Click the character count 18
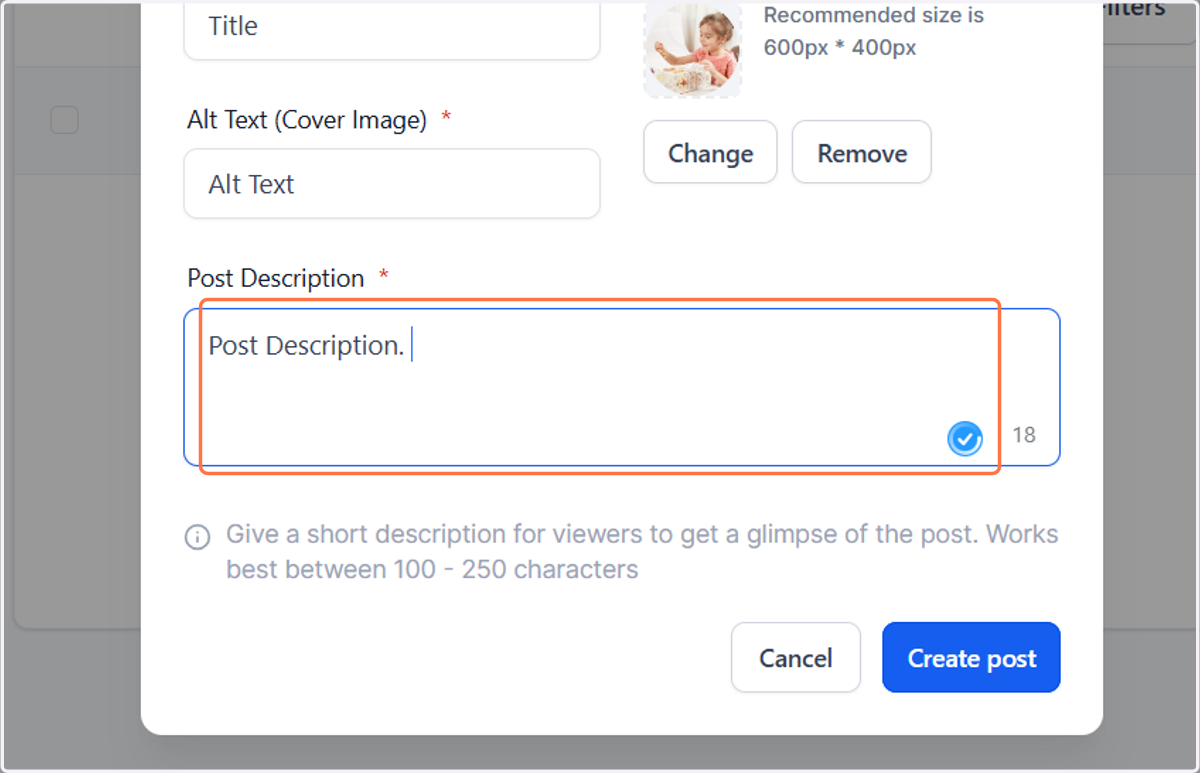The width and height of the screenshot is (1200, 773). [x=1024, y=435]
